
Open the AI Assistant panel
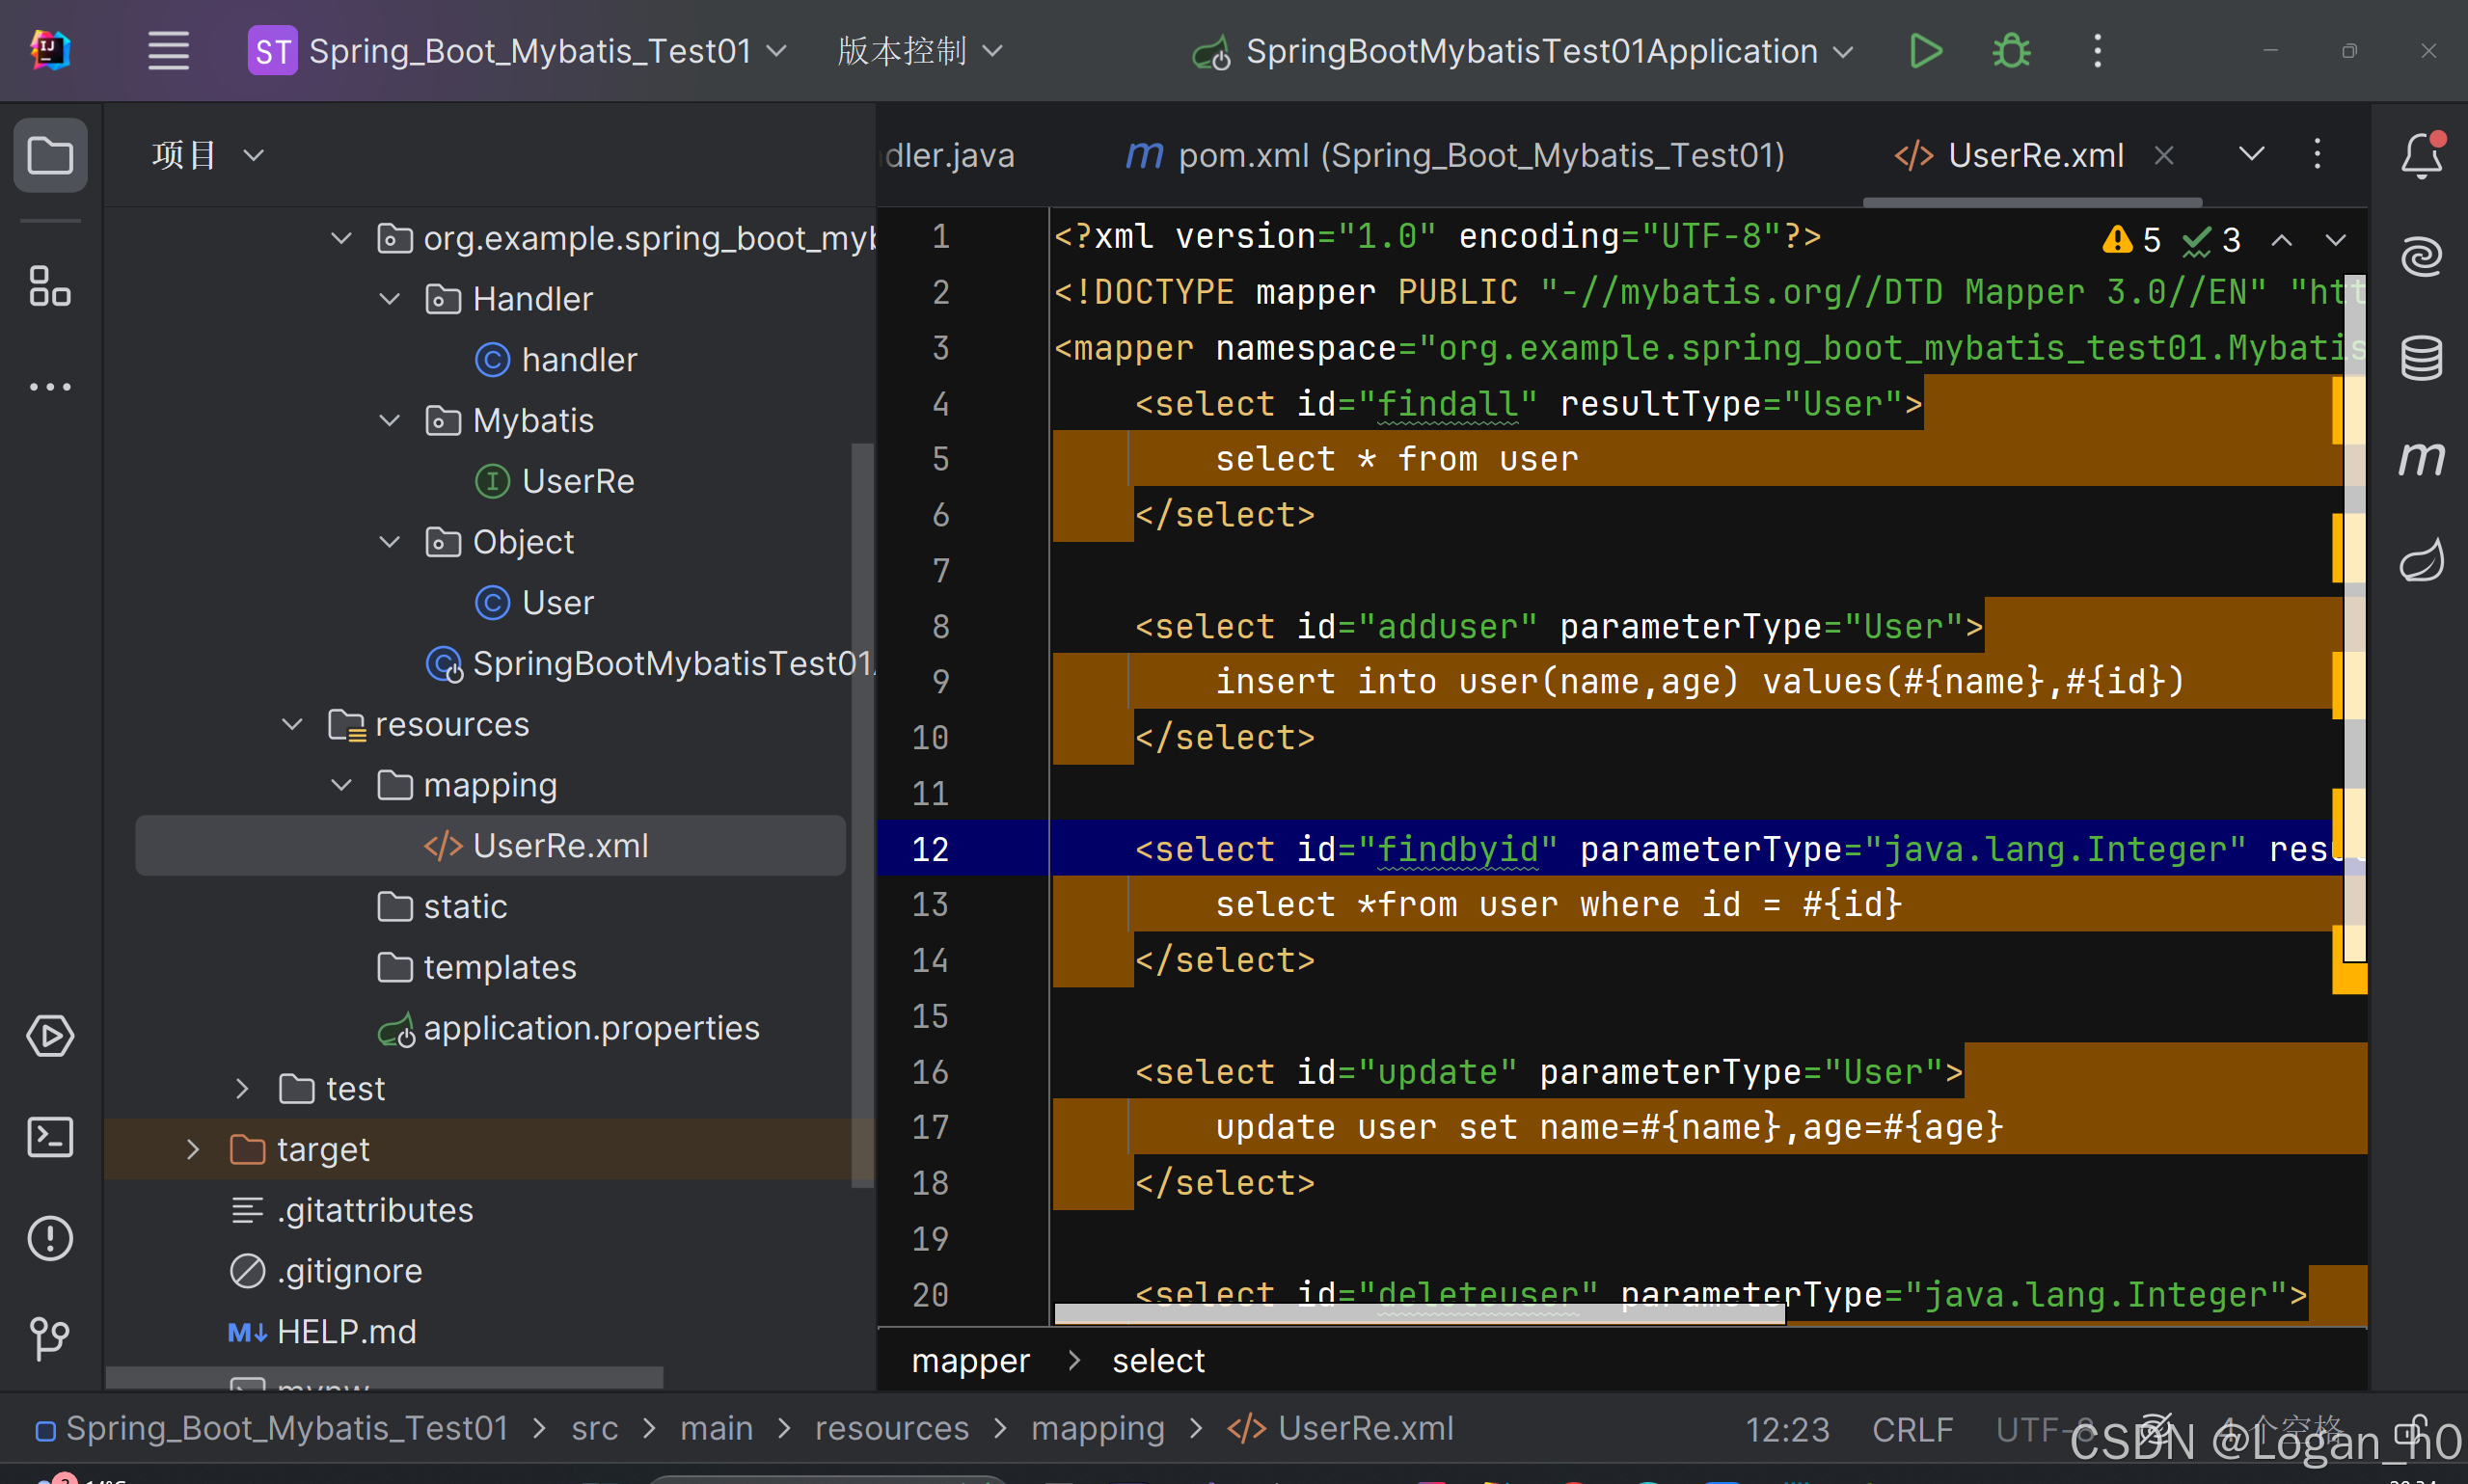point(2421,256)
